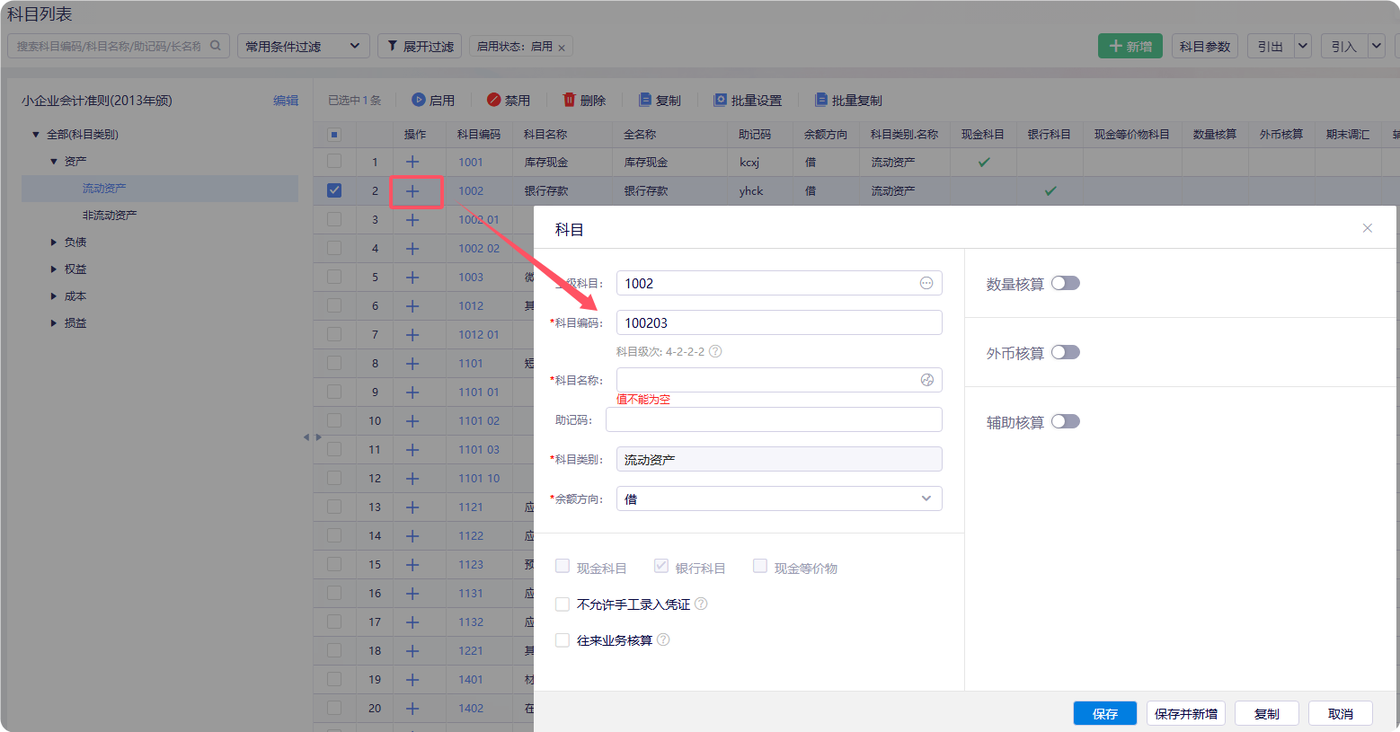Expand the 损益 tree node
1400x732 pixels.
coord(54,323)
